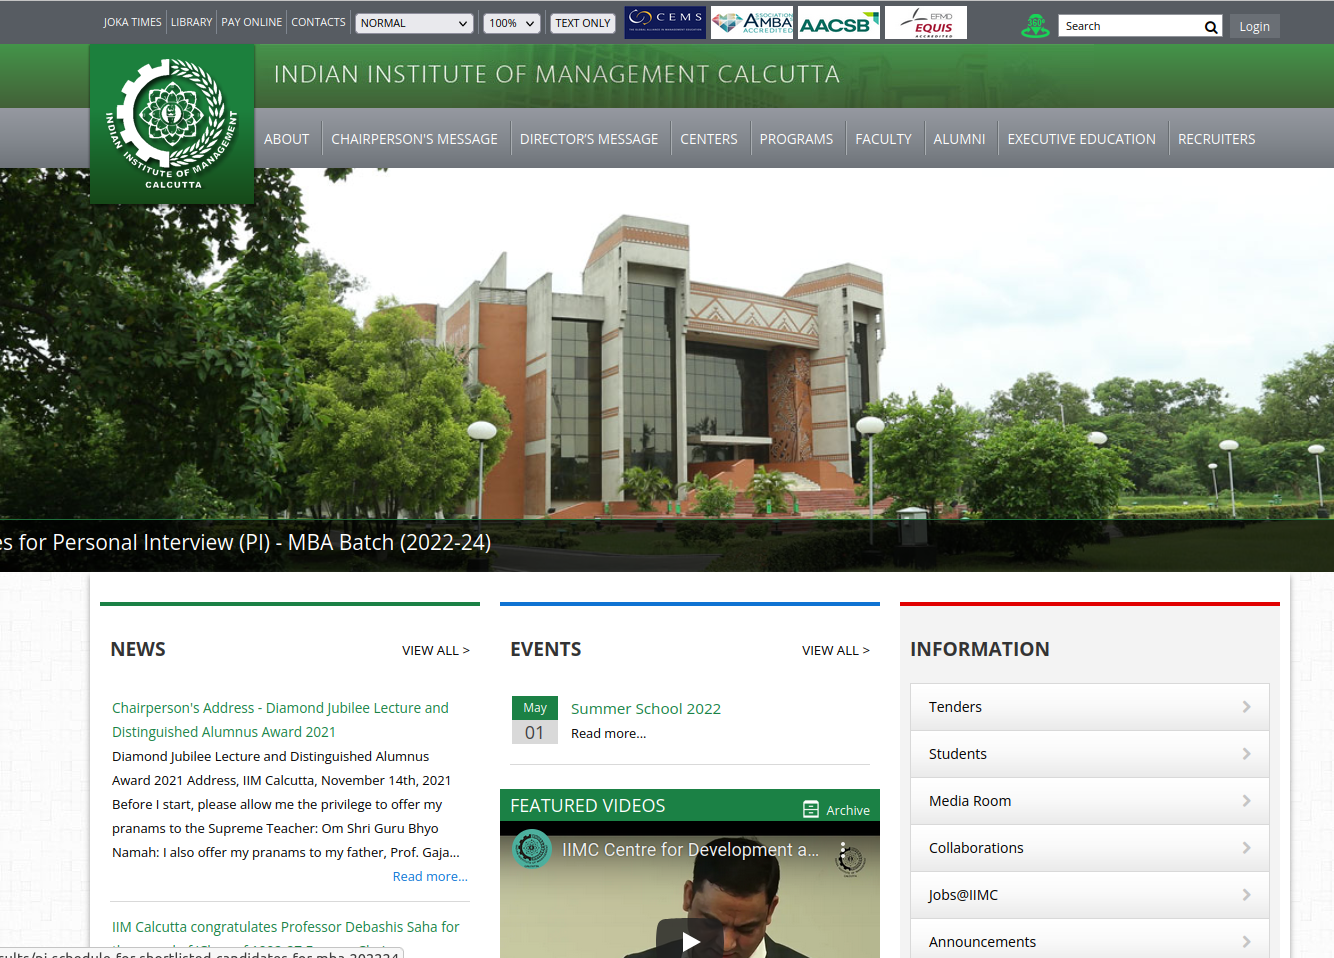Image resolution: width=1334 pixels, height=958 pixels.
Task: Open the Media Room information item
Action: coord(1090,801)
